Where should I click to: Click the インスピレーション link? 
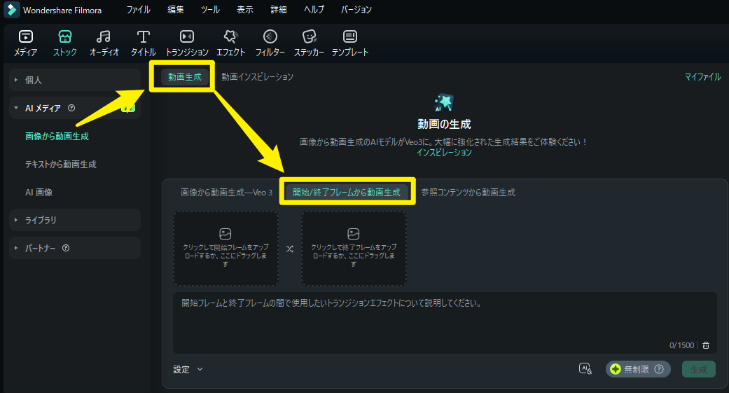coord(444,153)
